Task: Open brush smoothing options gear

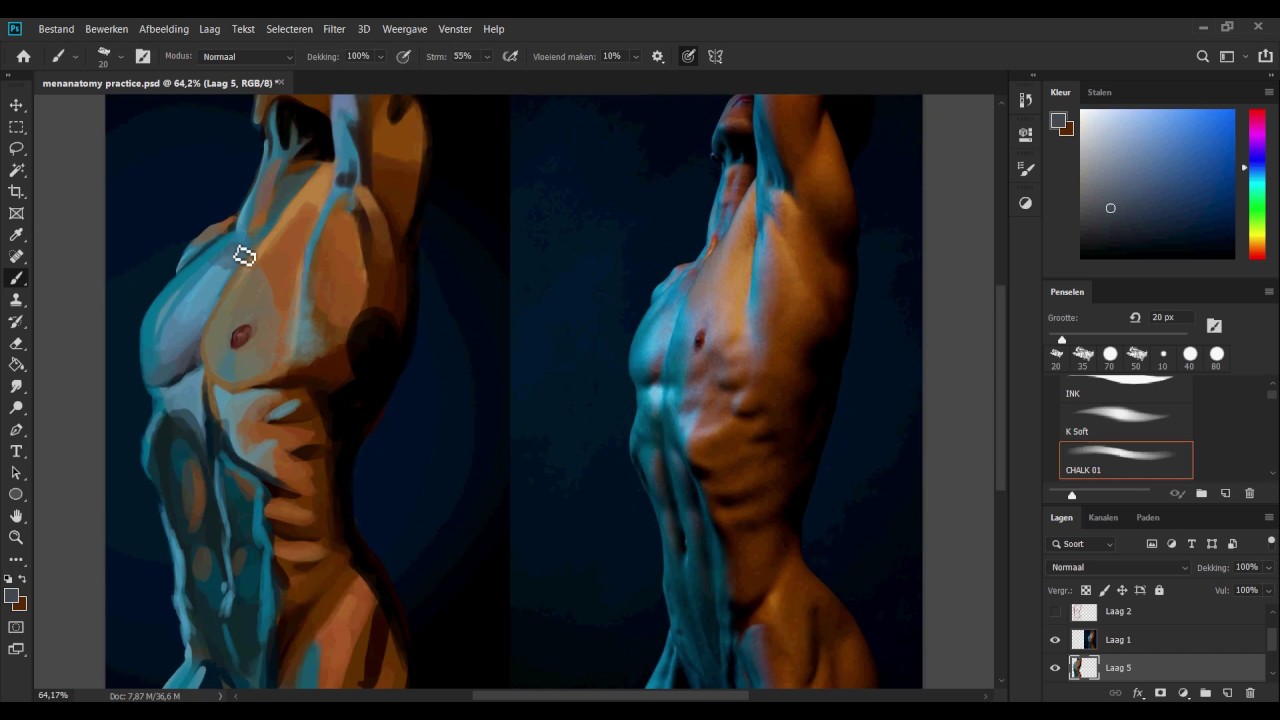Action: pos(658,57)
